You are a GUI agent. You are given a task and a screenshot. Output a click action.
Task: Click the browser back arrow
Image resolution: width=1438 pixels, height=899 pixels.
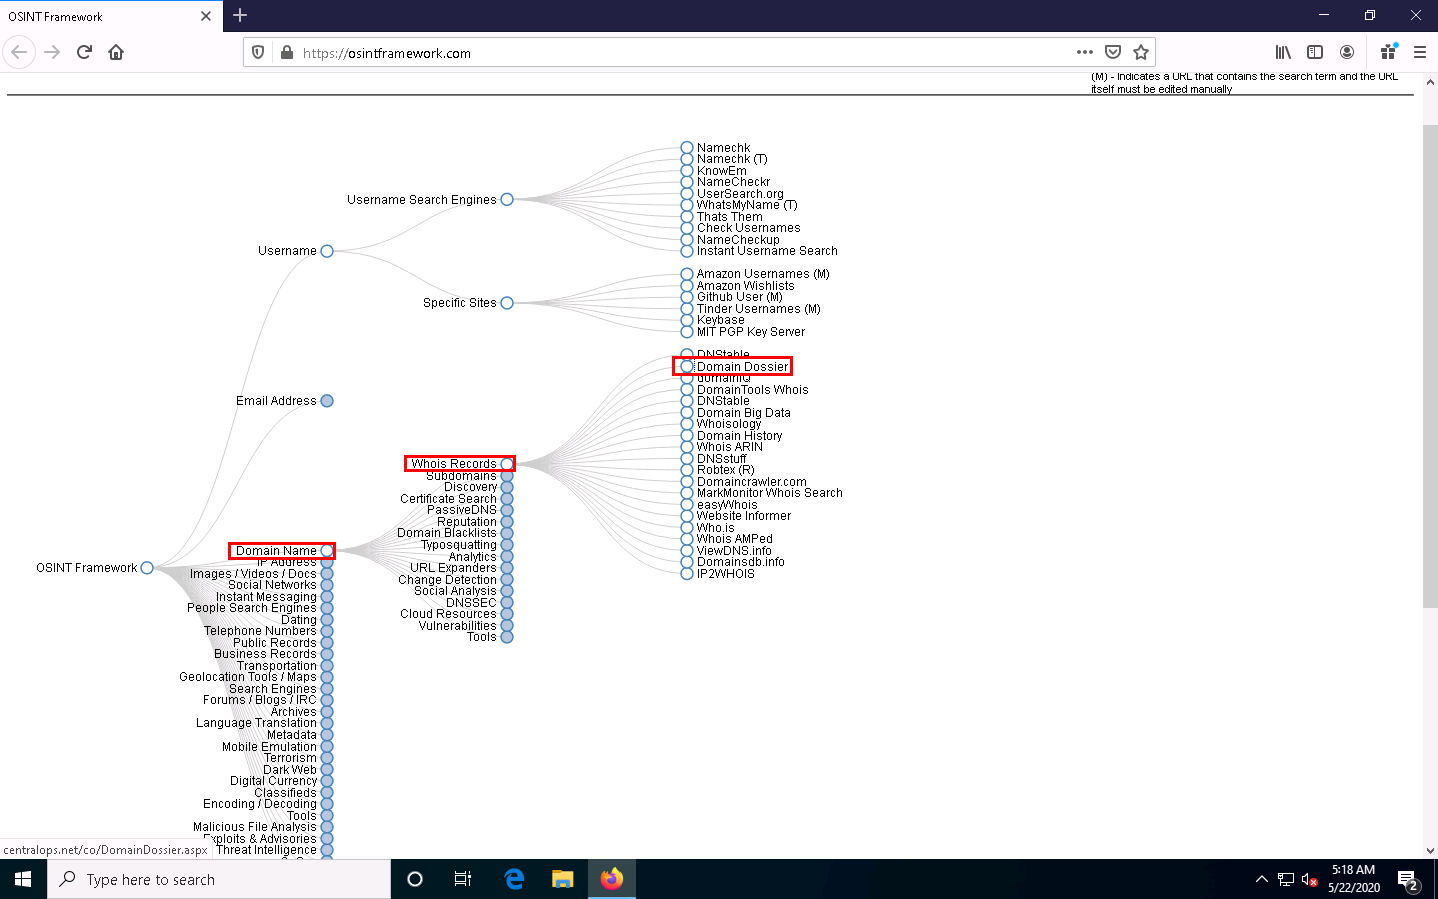click(x=19, y=52)
